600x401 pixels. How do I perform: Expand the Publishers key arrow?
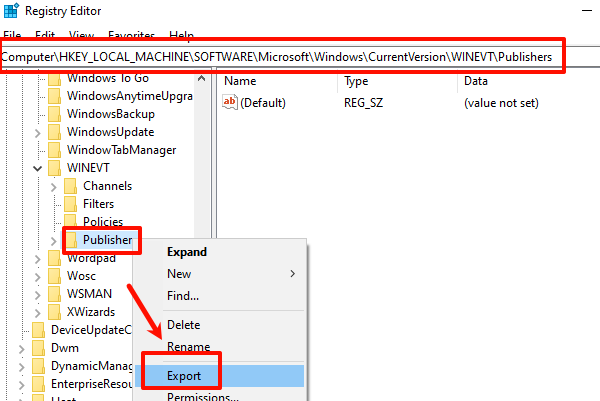(54, 241)
